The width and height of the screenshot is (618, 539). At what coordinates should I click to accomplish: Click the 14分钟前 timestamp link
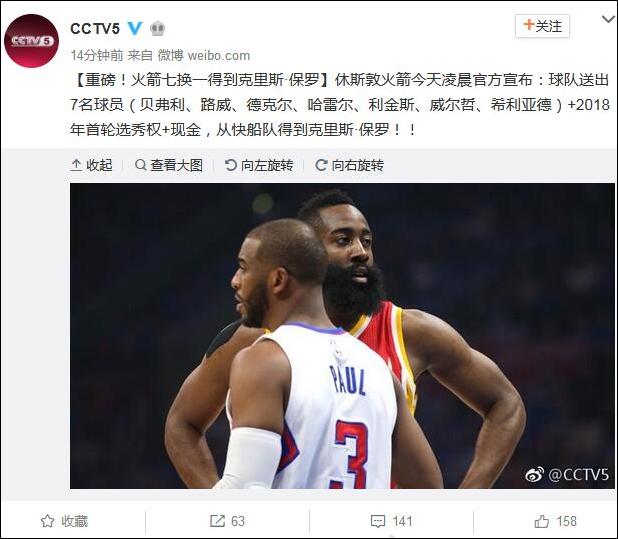tap(97, 55)
